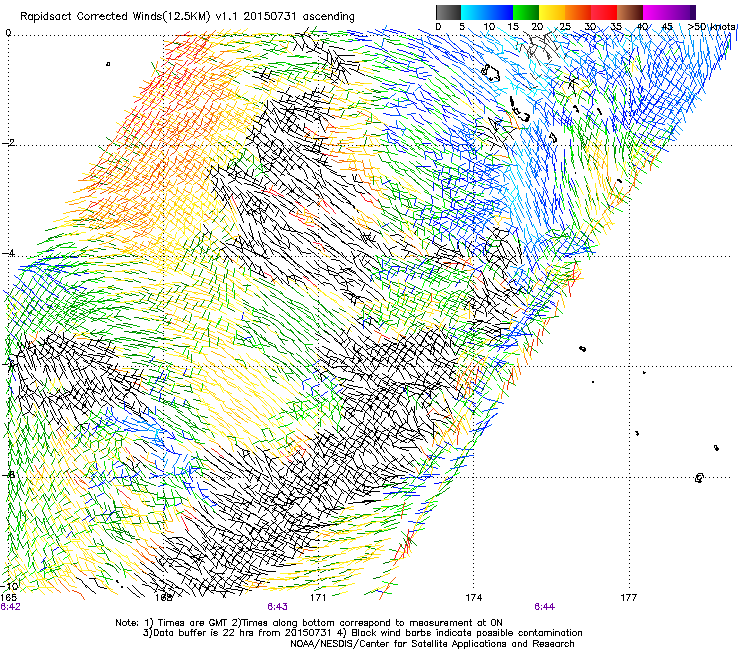
Task: Click the '35' label under the color bar
Action: click(x=616, y=26)
